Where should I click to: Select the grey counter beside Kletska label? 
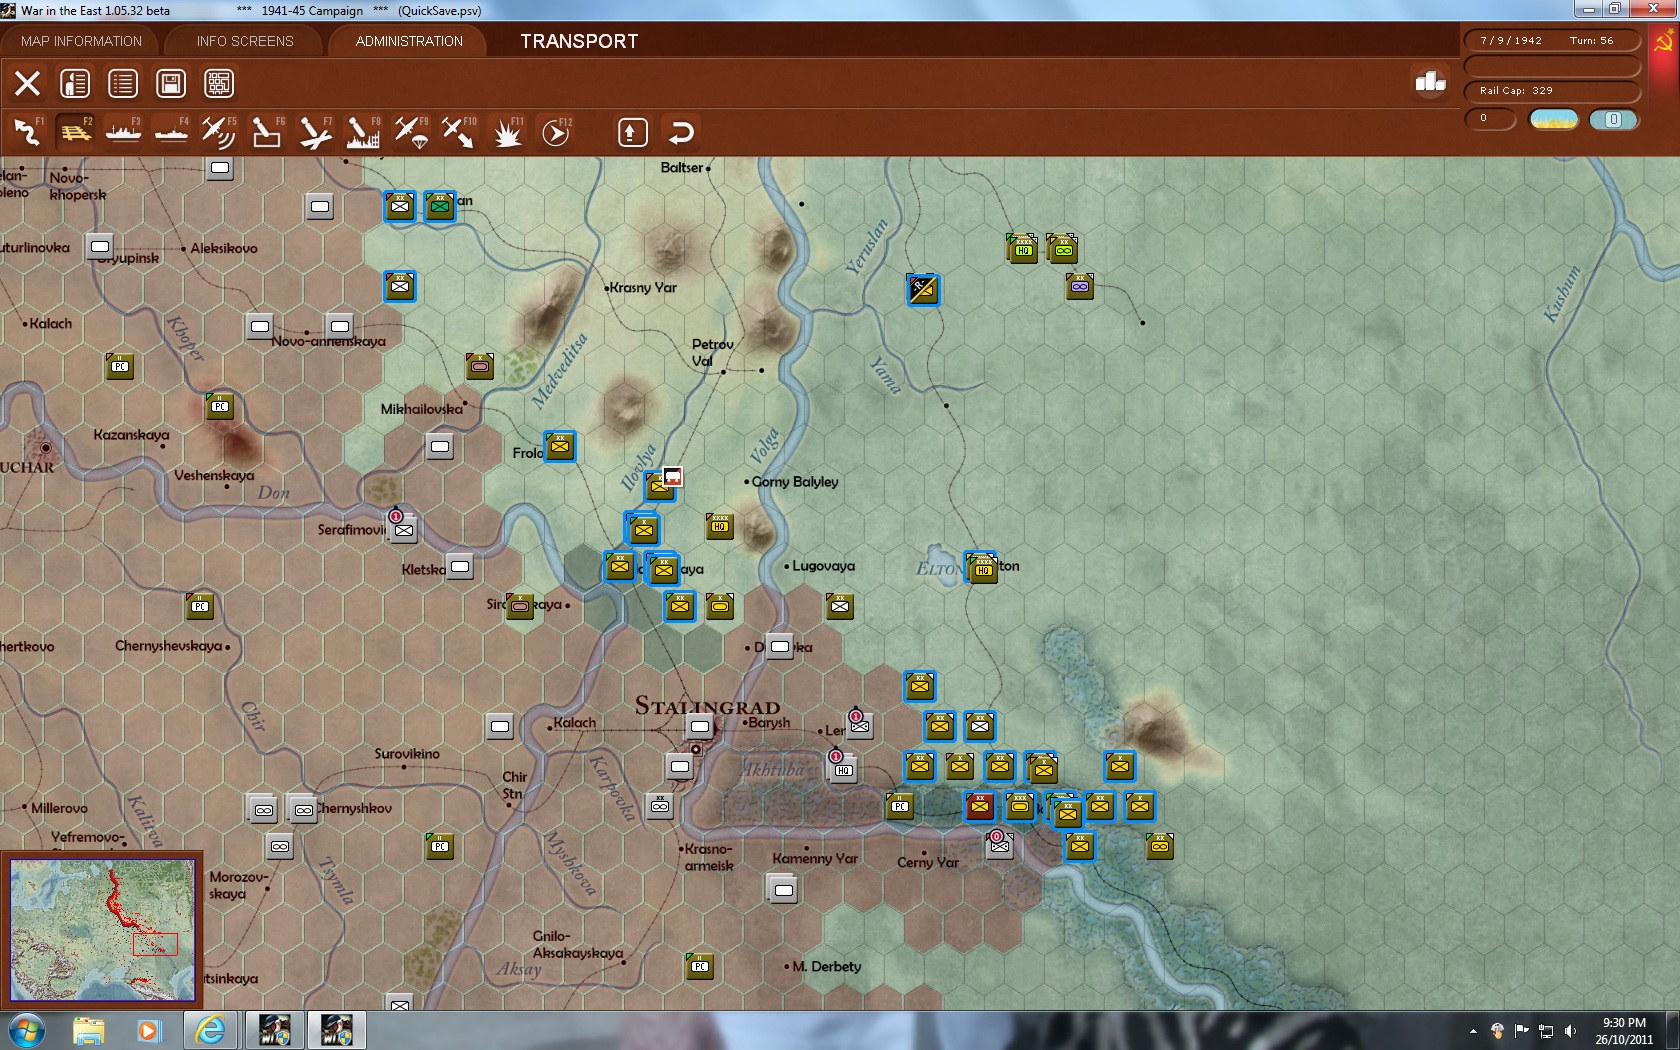[x=459, y=567]
